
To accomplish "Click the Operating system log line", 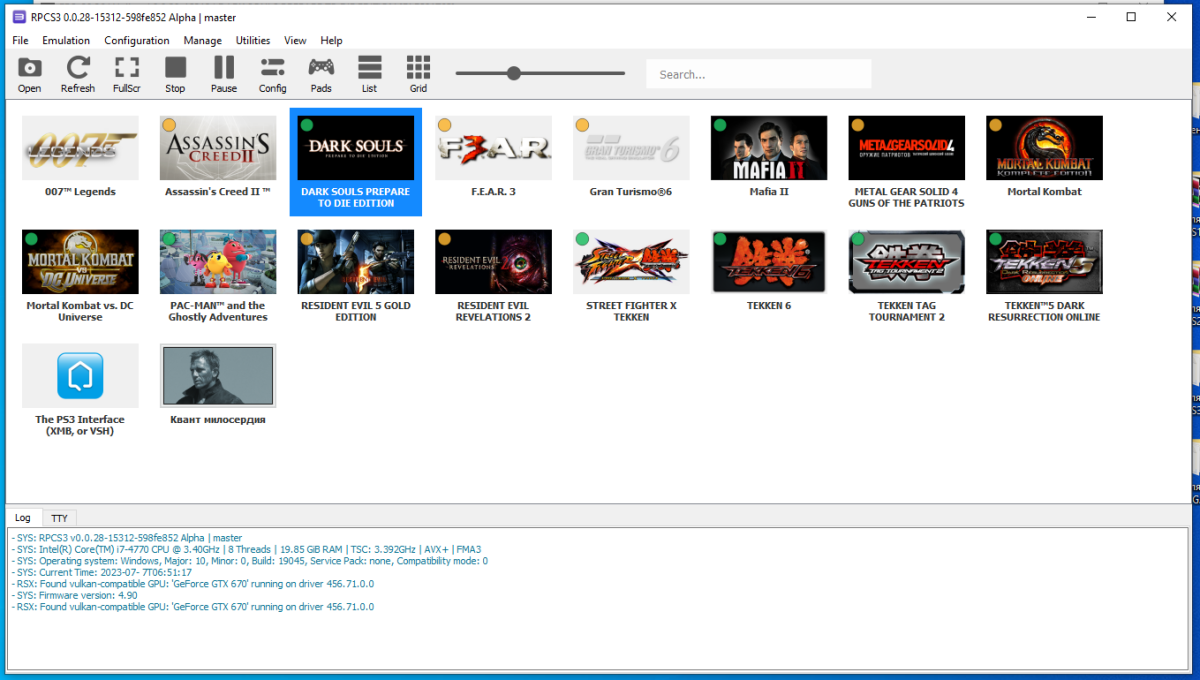I will pyautogui.click(x=250, y=561).
